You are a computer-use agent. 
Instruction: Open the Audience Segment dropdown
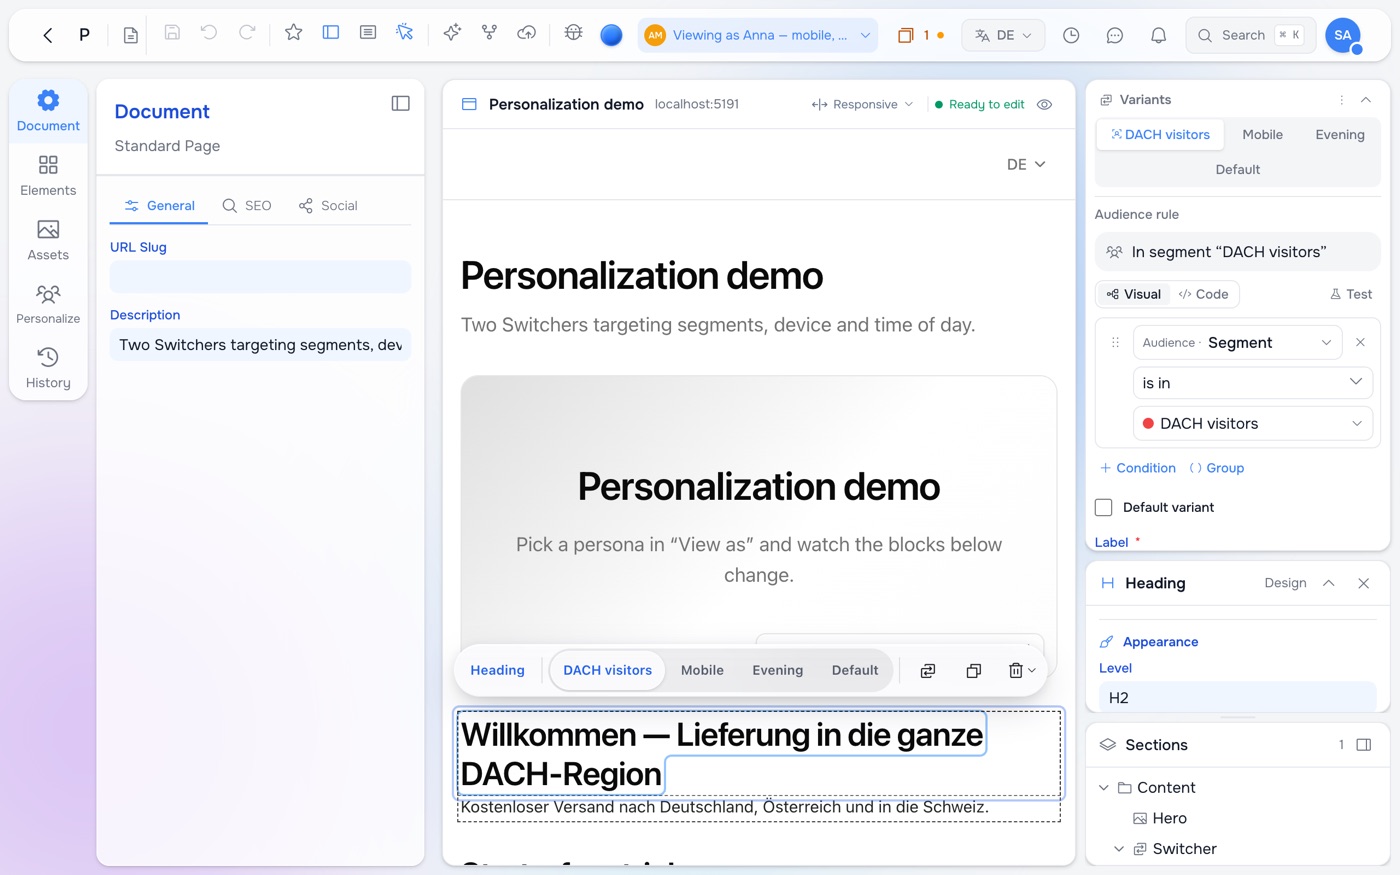[x=1237, y=342]
